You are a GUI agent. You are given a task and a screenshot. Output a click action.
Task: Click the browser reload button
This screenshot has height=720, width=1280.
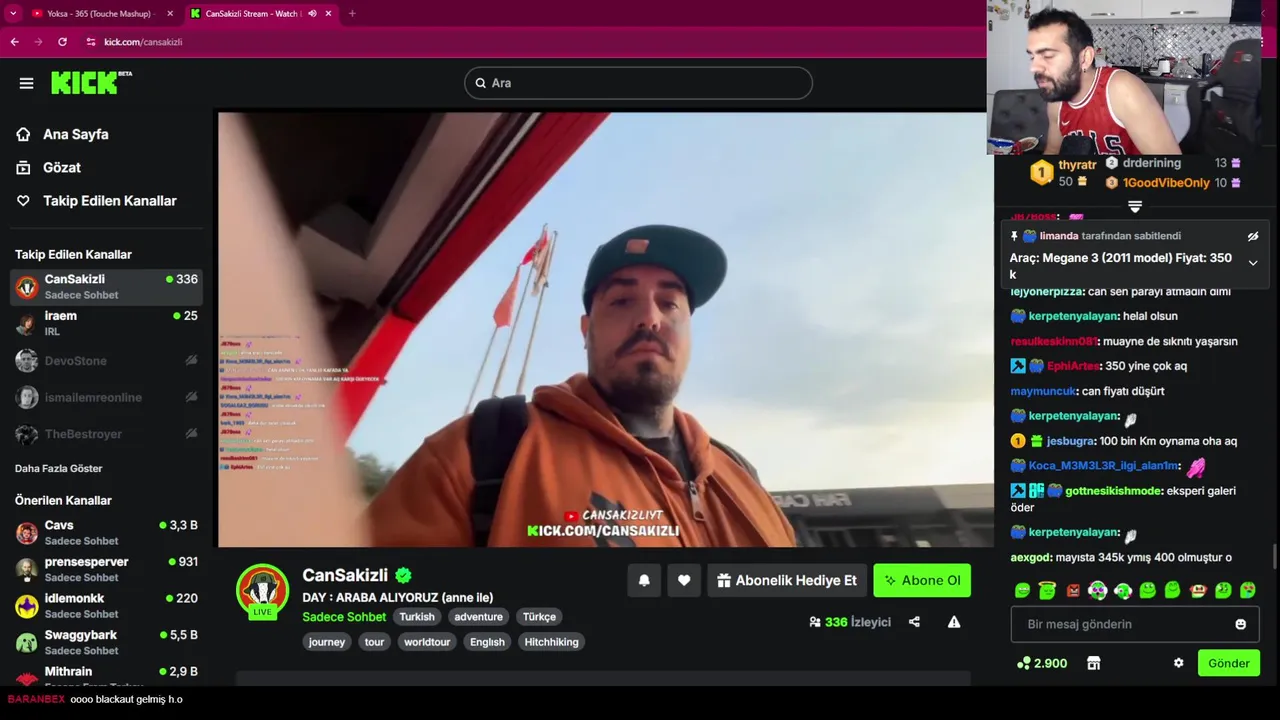pyautogui.click(x=62, y=42)
